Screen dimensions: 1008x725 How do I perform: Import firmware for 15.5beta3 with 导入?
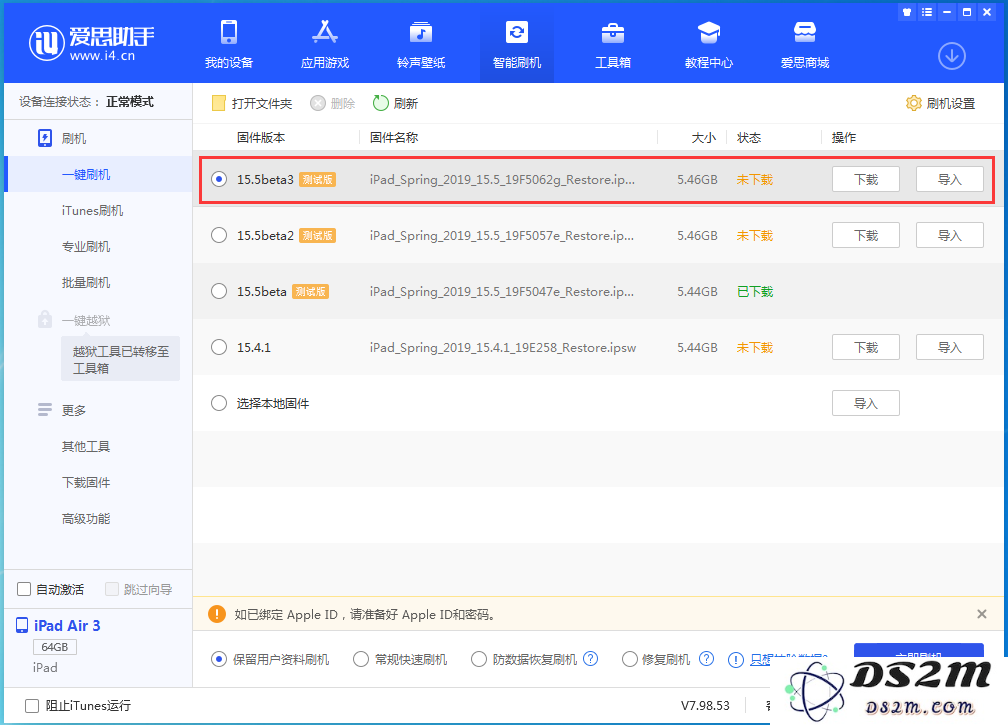(x=950, y=179)
